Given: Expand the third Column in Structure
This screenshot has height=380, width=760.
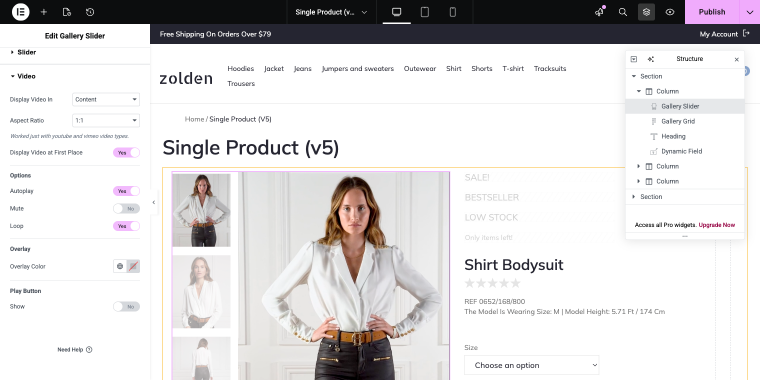Looking at the screenshot, I should tap(639, 181).
